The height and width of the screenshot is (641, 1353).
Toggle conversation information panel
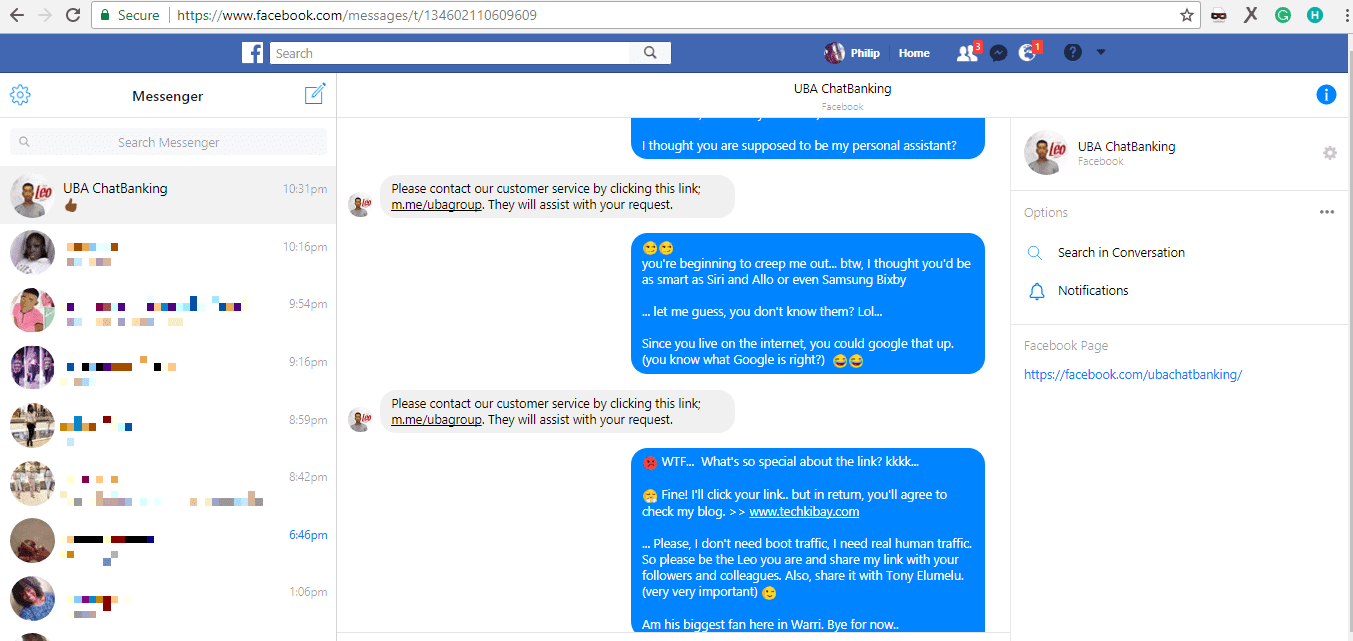tap(1326, 95)
